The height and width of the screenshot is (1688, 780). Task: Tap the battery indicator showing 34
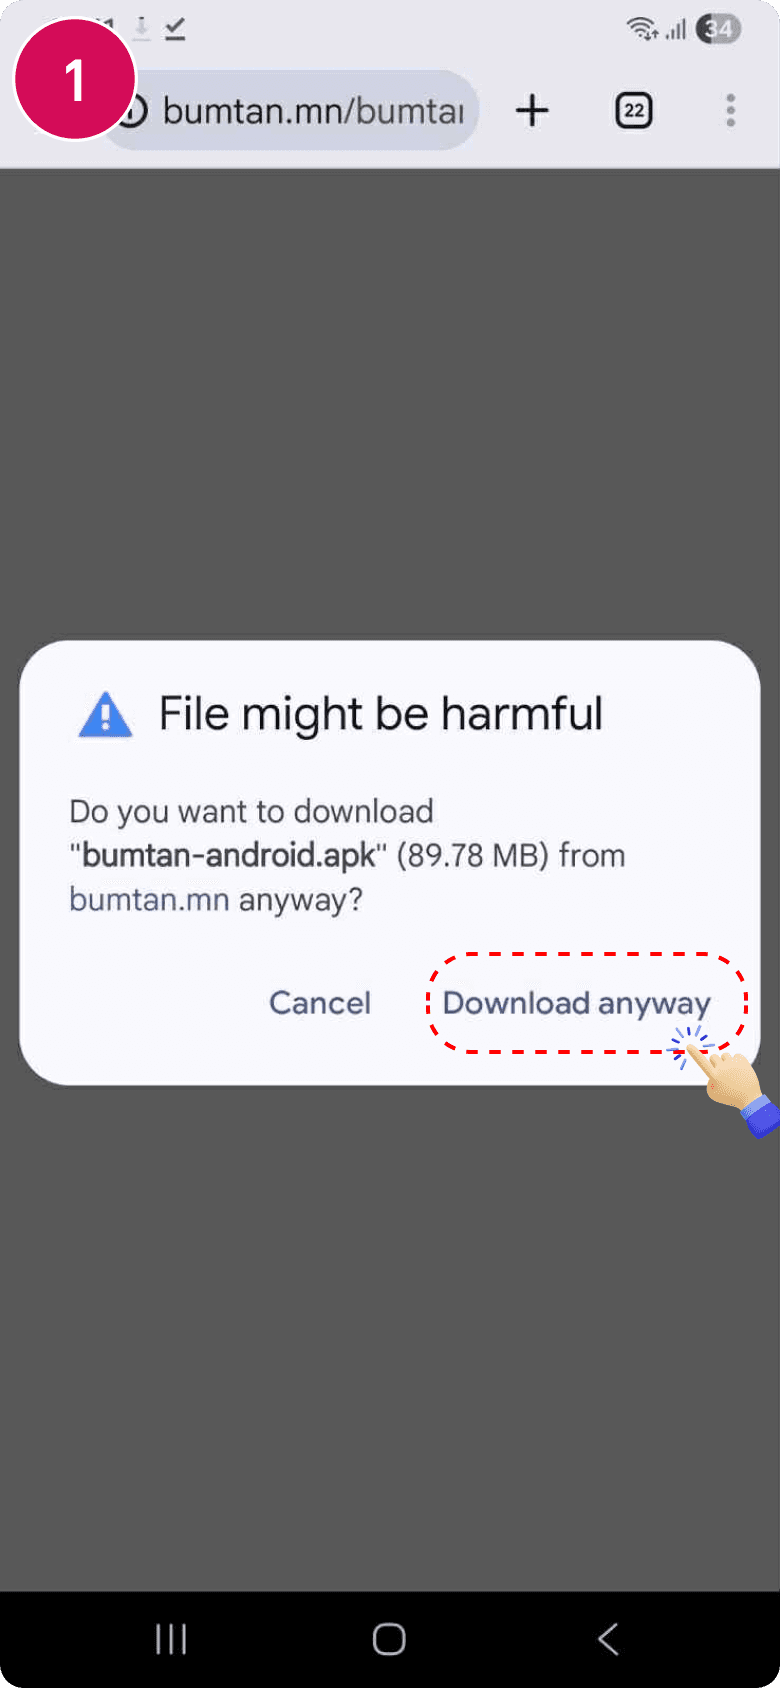[718, 29]
